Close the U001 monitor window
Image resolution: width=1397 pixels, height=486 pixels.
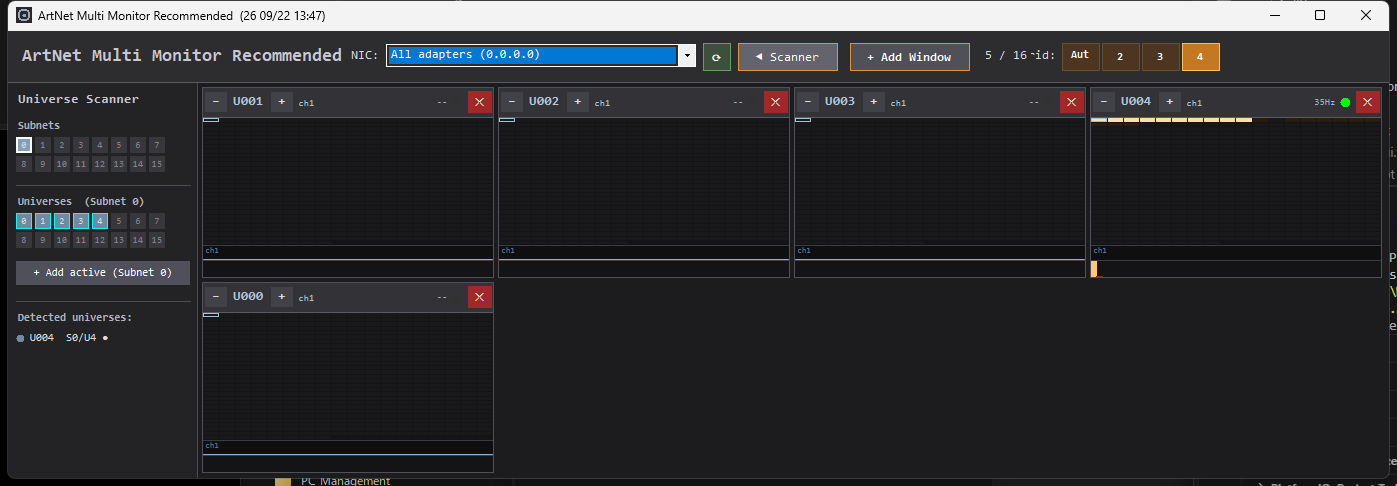pyautogui.click(x=479, y=102)
